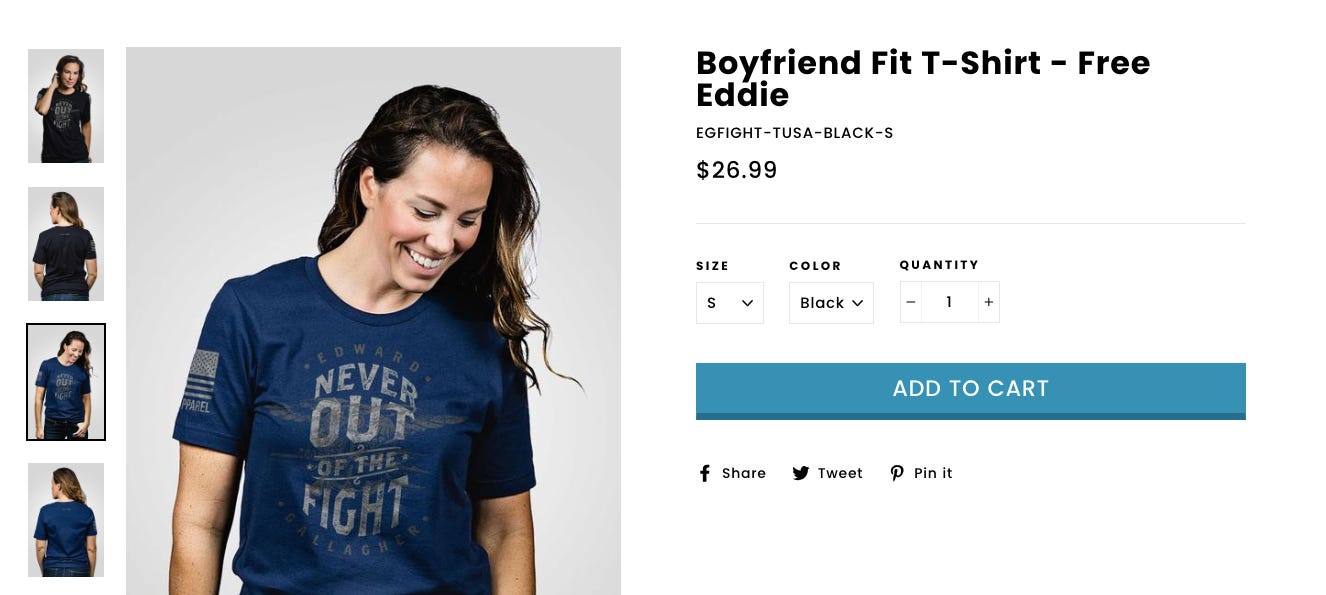Click the chevron arrow in the Size selector
Viewport: 1326px width, 595px height.
coord(747,303)
